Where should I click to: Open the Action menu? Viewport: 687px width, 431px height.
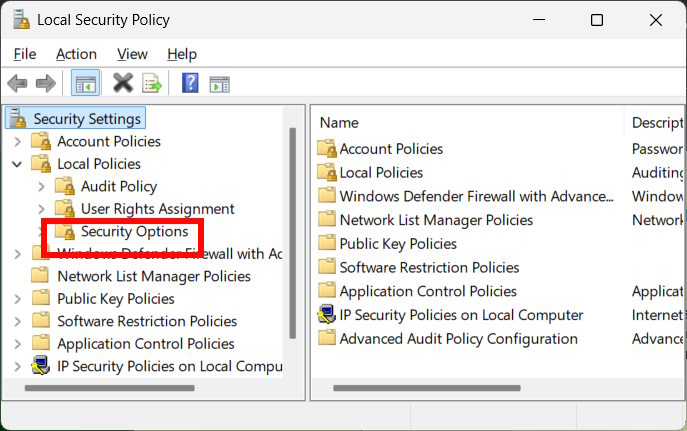coord(76,54)
